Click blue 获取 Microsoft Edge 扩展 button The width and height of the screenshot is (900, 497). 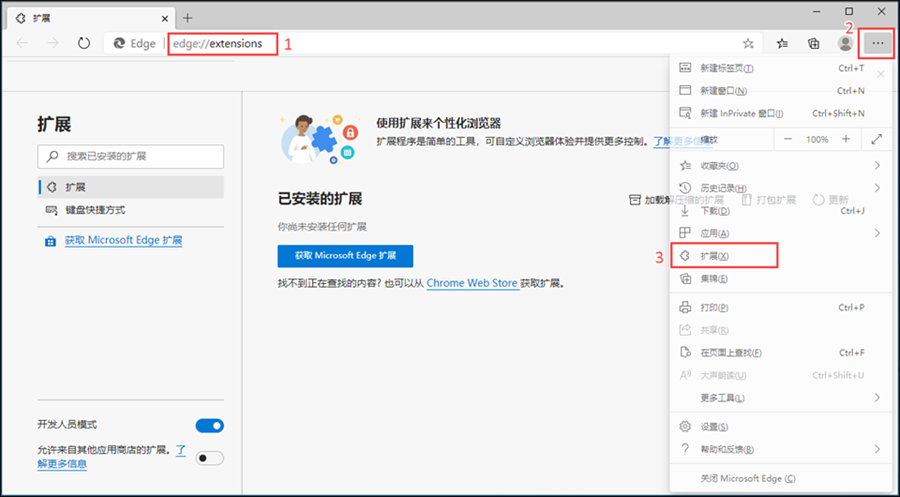point(345,256)
